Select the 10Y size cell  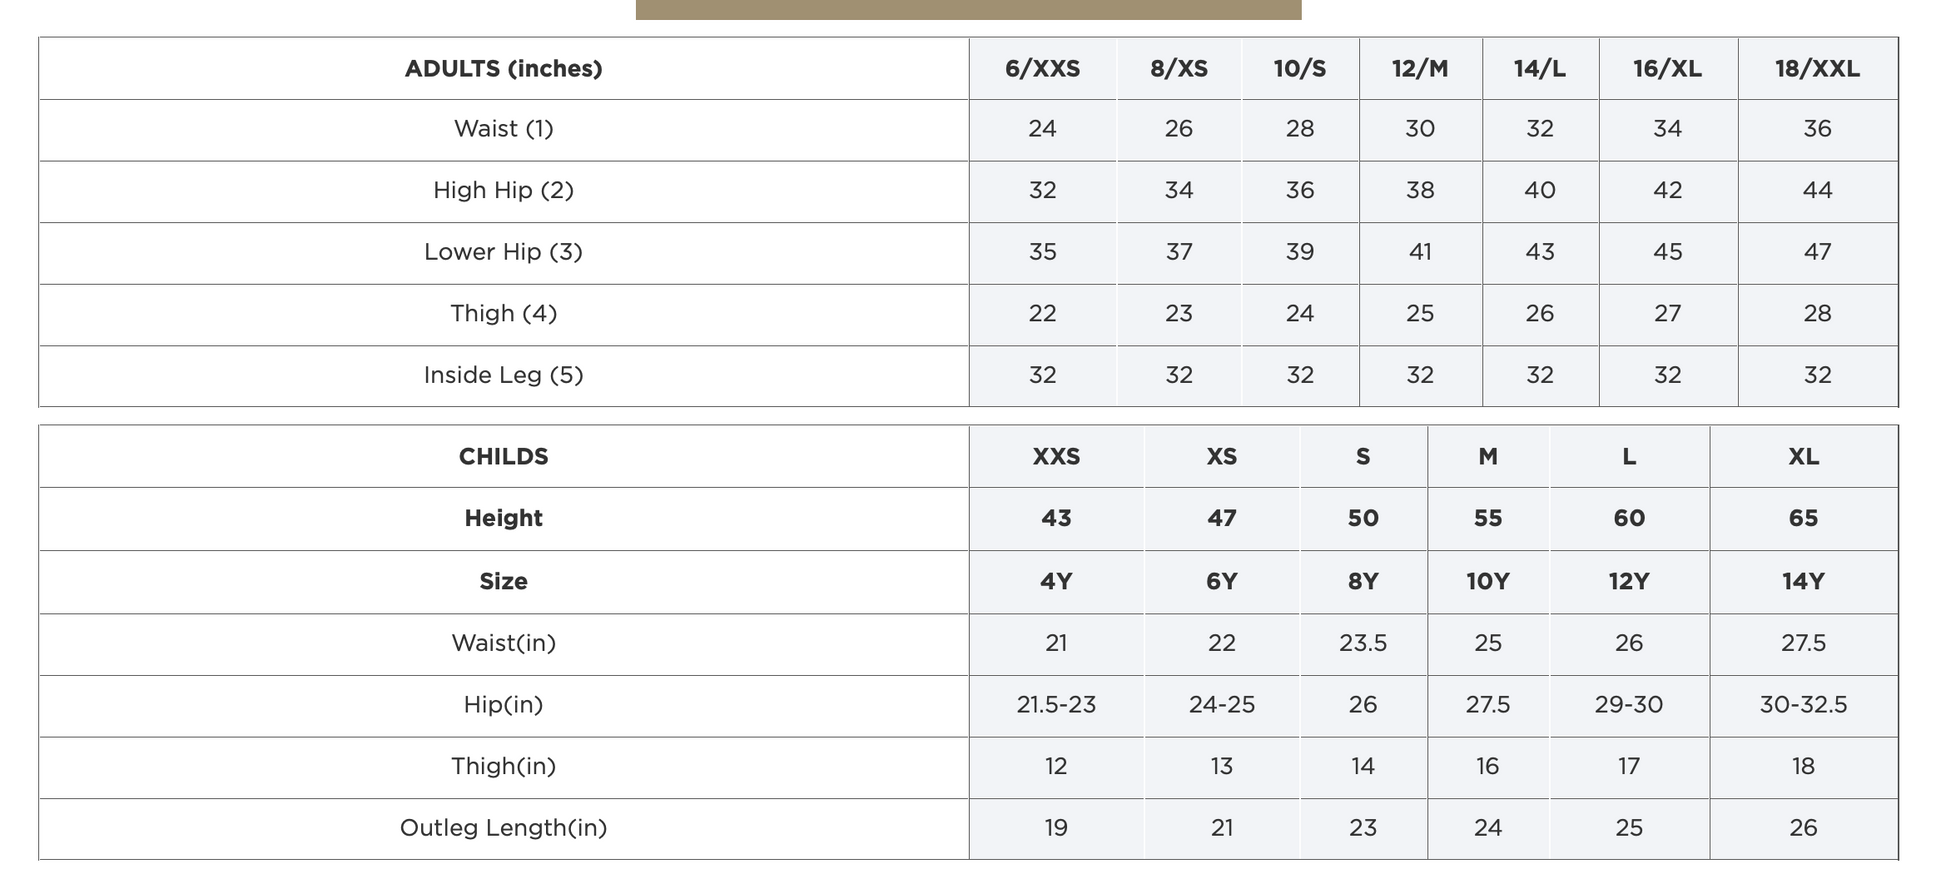[x=1487, y=581]
